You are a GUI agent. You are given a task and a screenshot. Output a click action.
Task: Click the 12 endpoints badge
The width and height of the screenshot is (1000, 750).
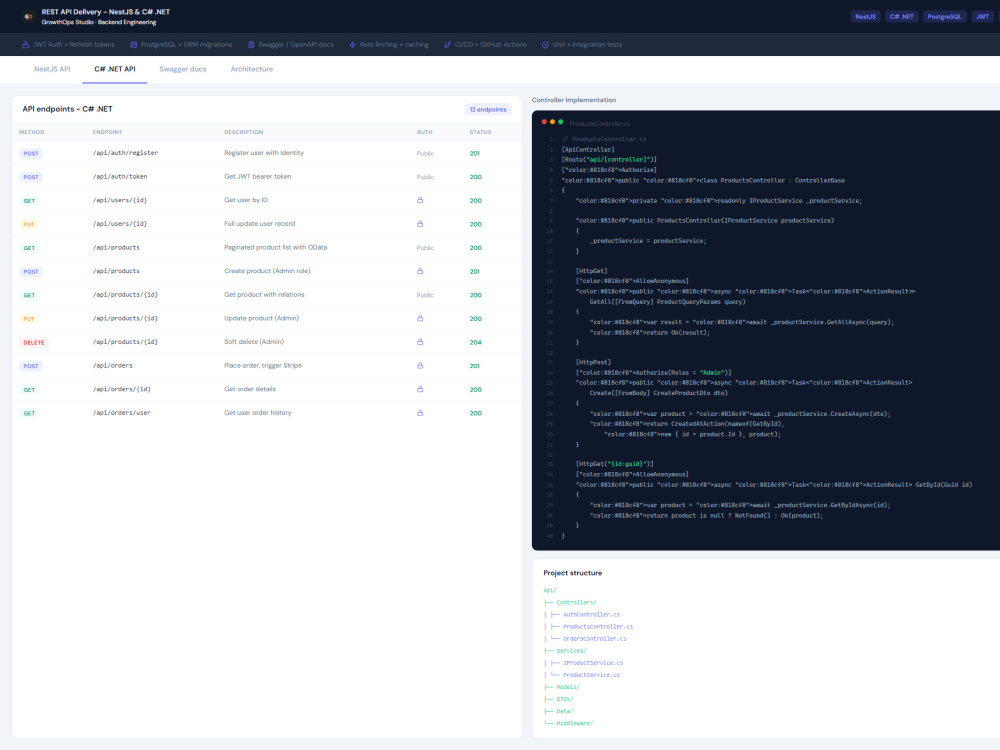coord(488,110)
